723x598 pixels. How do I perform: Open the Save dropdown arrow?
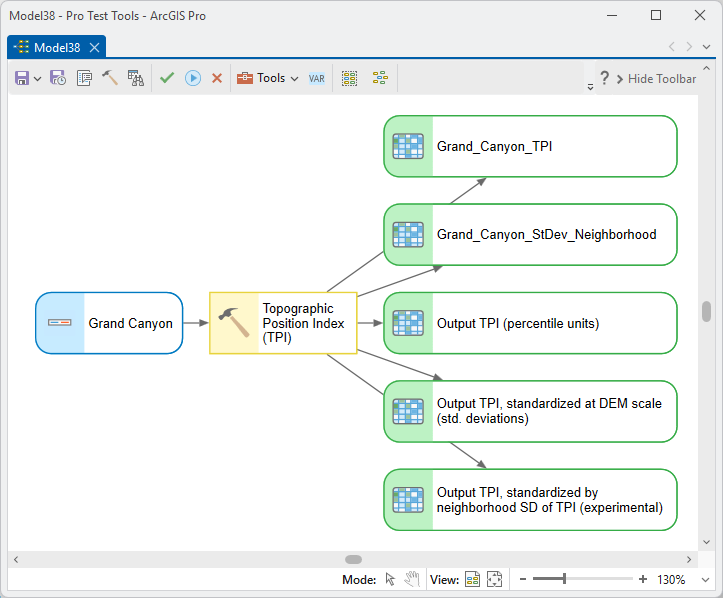coord(38,79)
